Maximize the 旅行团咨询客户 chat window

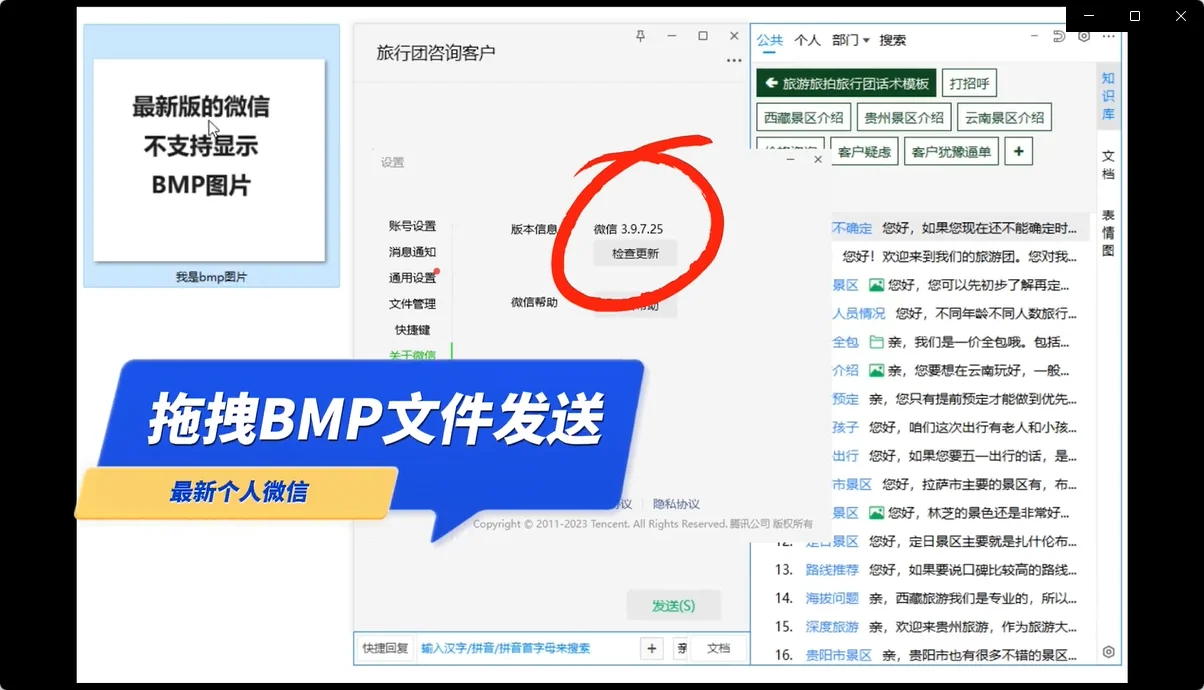click(703, 36)
